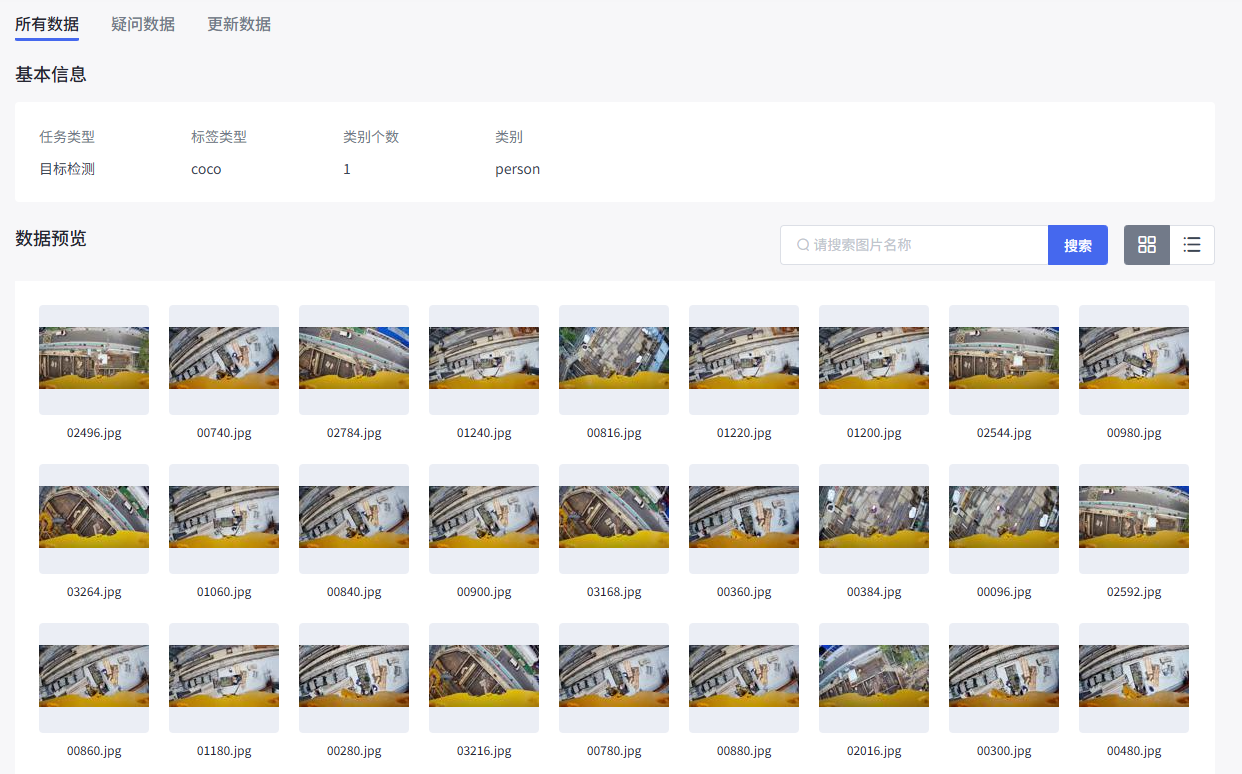Viewport: 1242px width, 774px height.
Task: Open thumbnail of 00280.jpg
Action: click(354, 678)
